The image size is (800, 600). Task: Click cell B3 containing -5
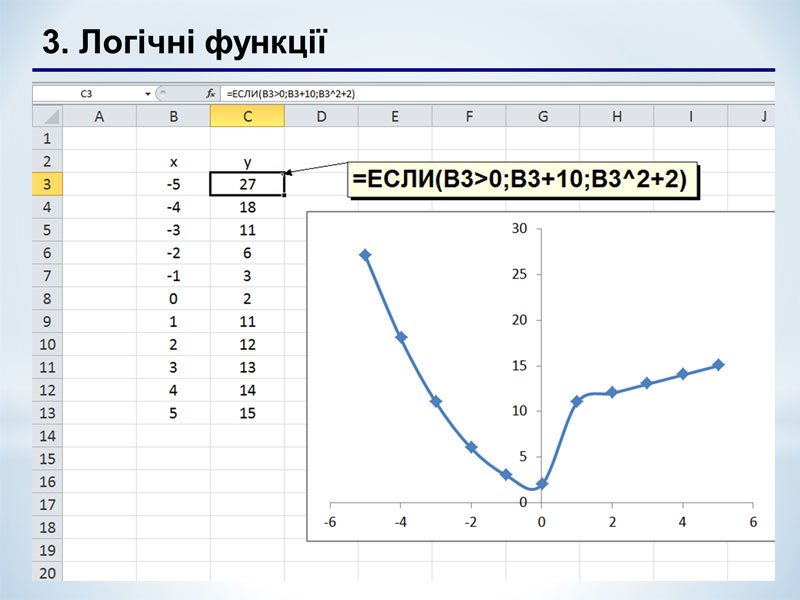pyautogui.click(x=174, y=184)
